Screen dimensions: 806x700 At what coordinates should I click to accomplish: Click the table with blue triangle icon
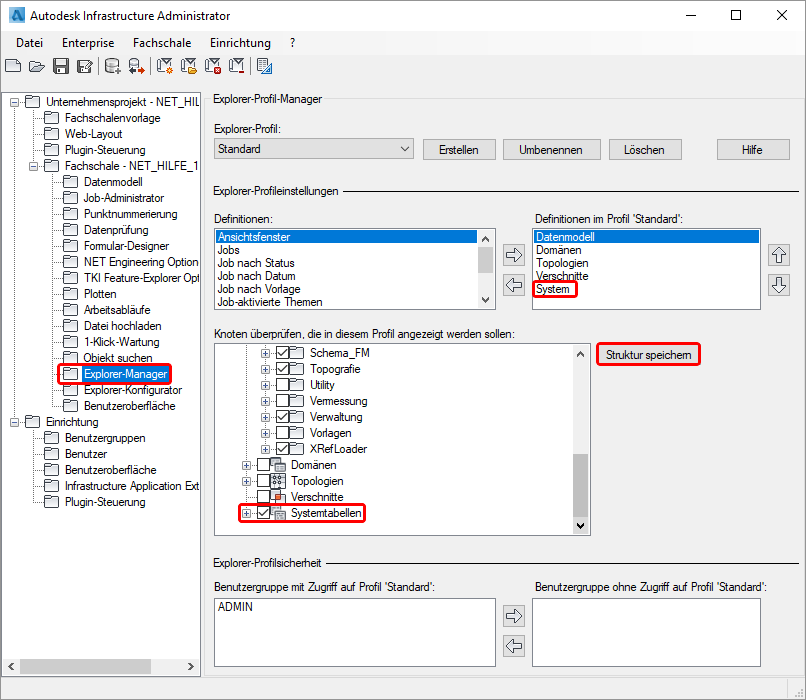pos(264,66)
